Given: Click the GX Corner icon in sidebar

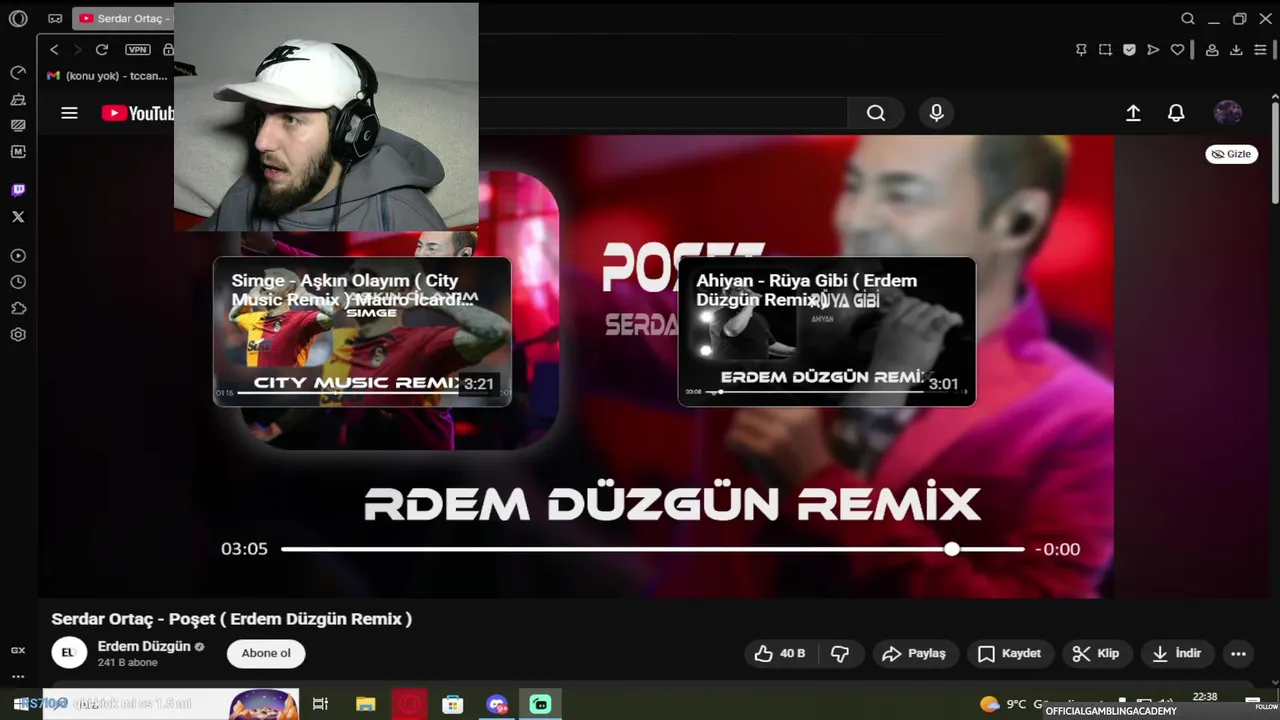Looking at the screenshot, I should click(18, 650).
